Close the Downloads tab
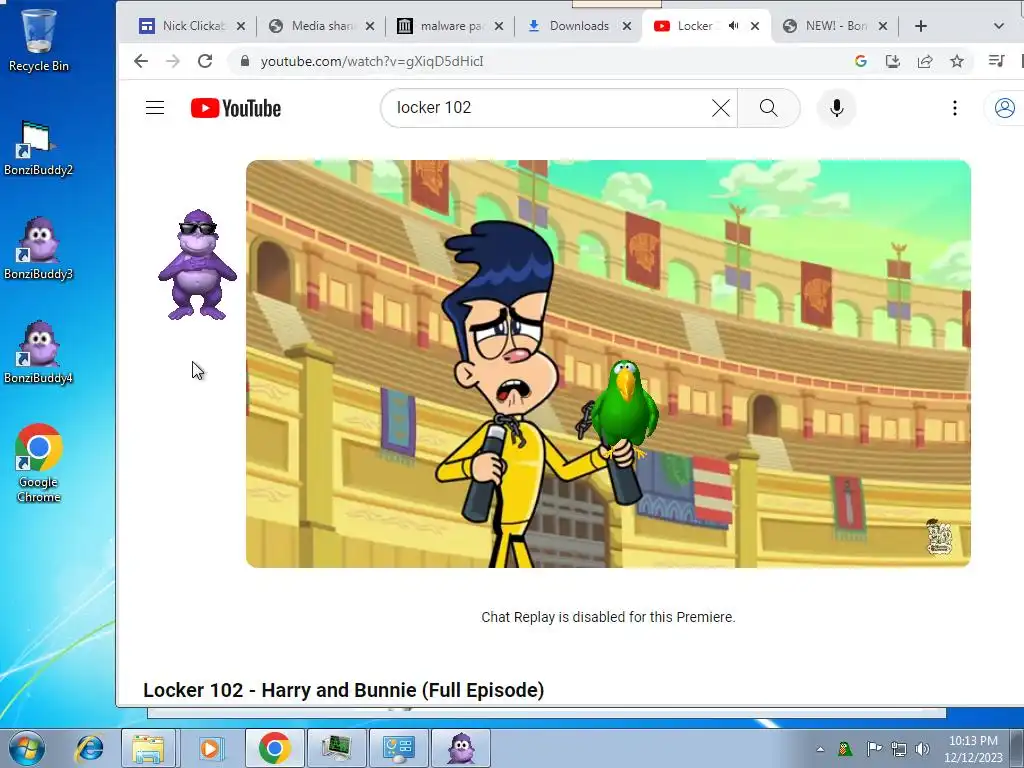1024x768 pixels. 627,26
